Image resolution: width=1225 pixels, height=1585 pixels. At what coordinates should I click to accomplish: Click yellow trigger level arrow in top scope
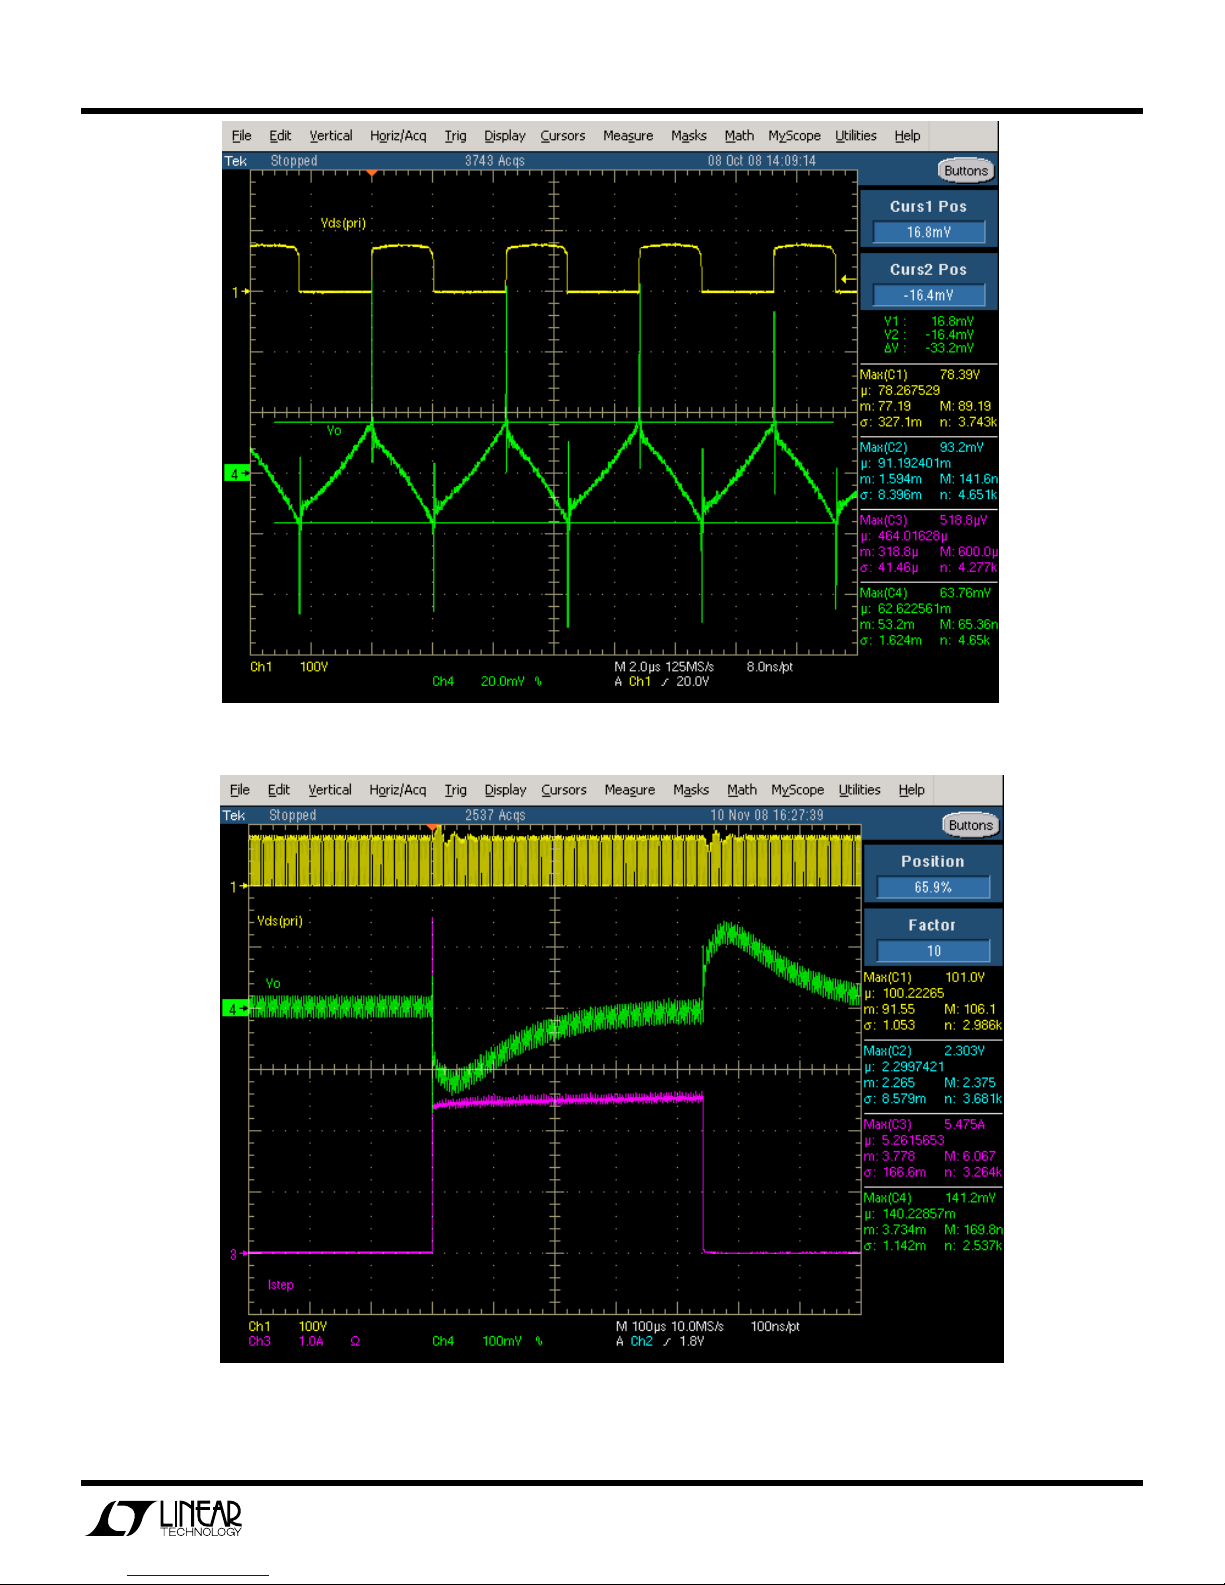848,279
